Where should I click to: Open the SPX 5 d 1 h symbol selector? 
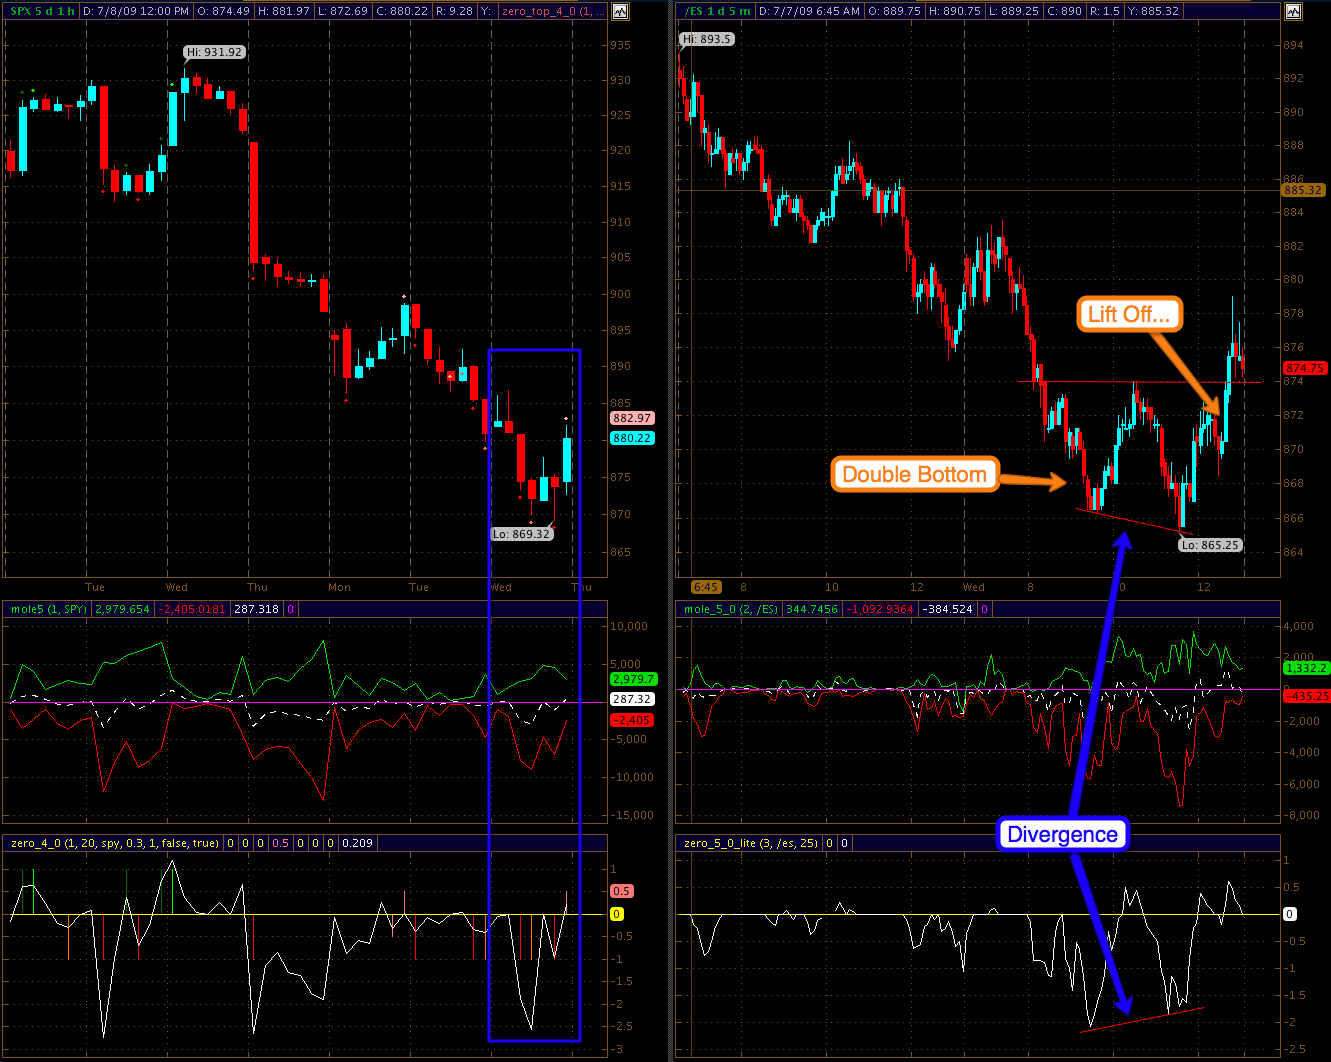click(x=40, y=11)
